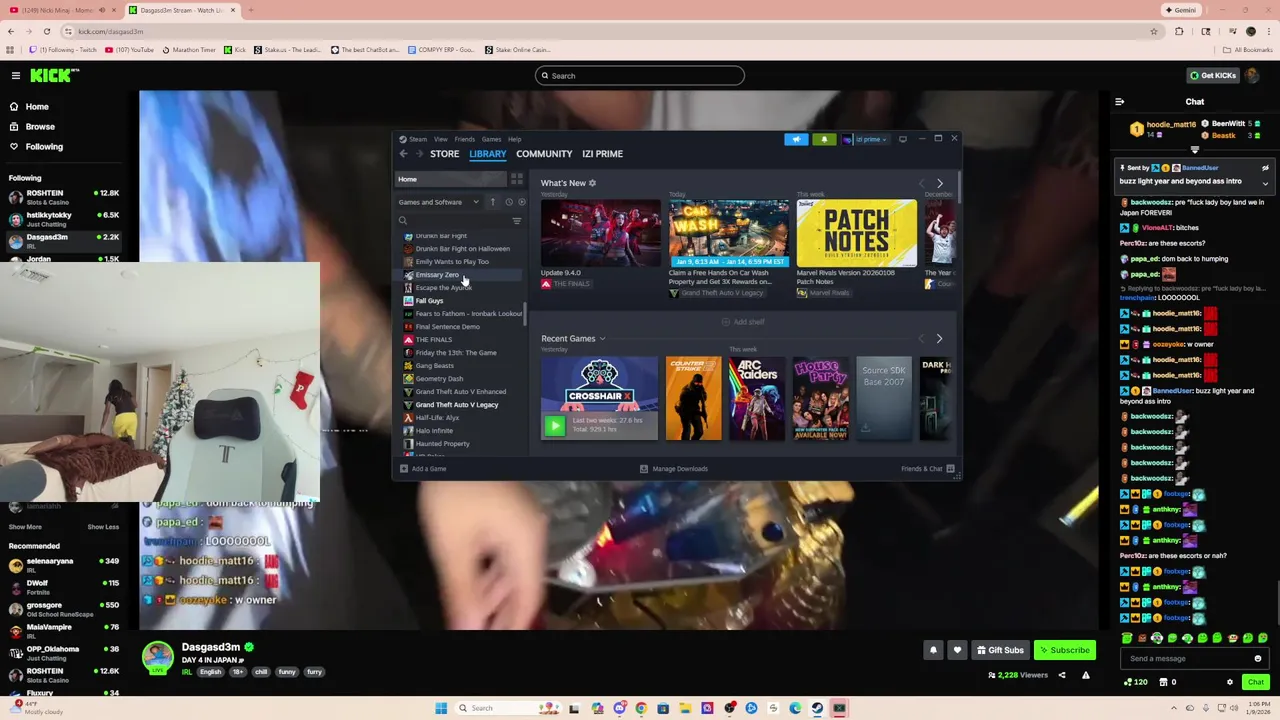1280x720 pixels.
Task: Open the izi prime account dropdown
Action: tap(865, 139)
